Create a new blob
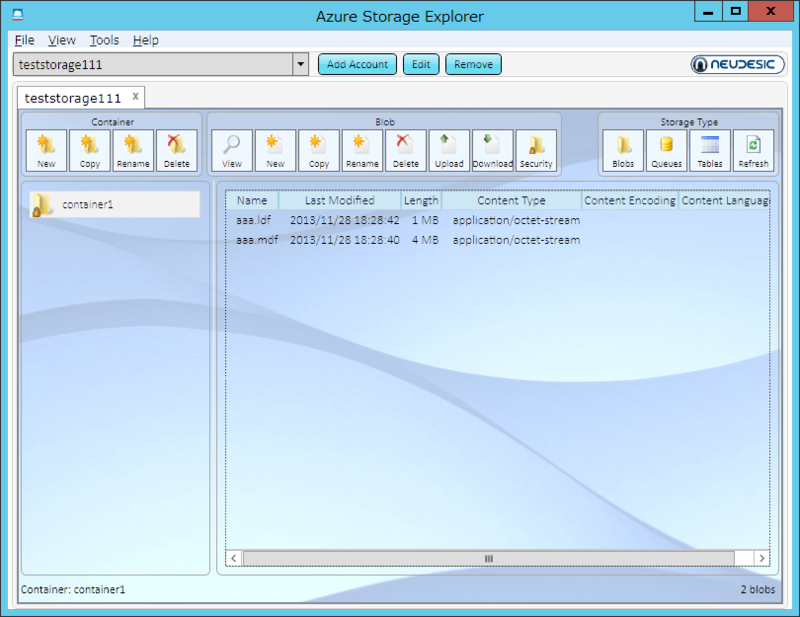The width and height of the screenshot is (800, 617). pyautogui.click(x=276, y=150)
